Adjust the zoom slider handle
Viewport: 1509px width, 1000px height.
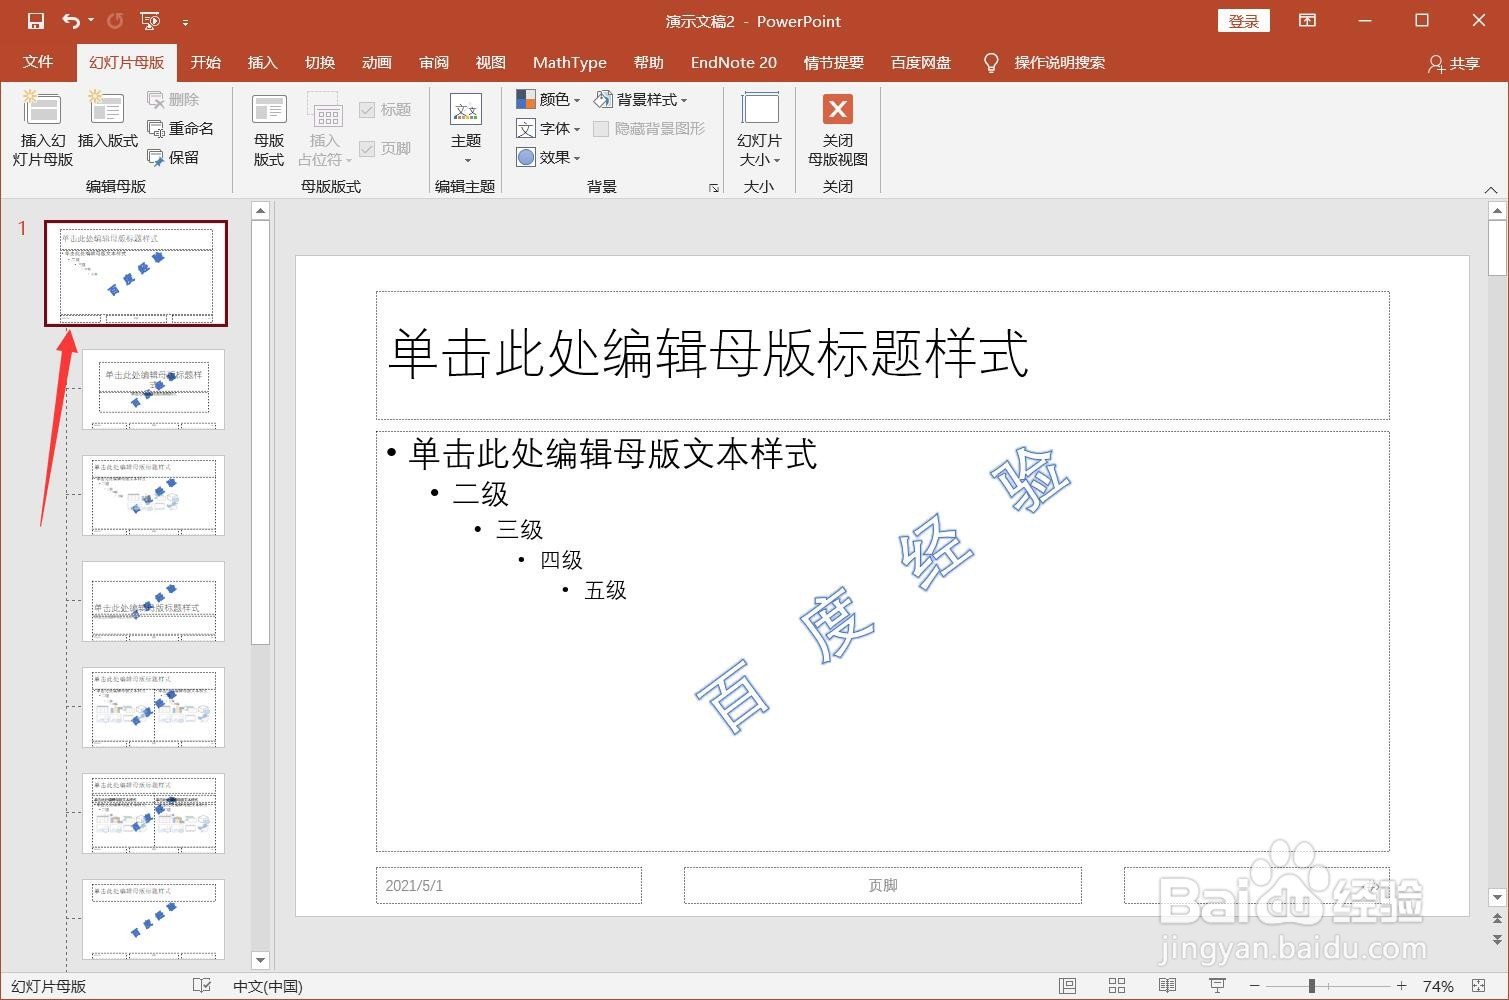coord(1311,986)
